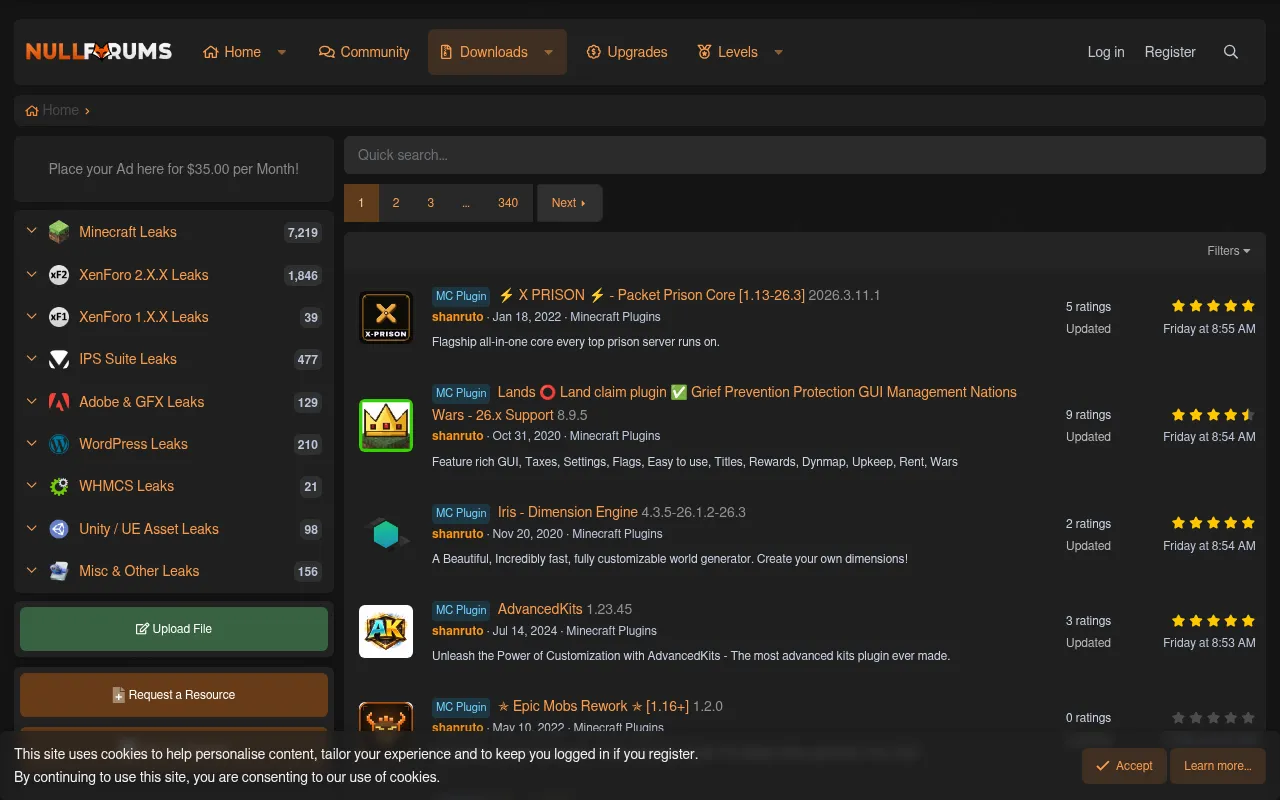Click the AdvancedKits AK icon

pyautogui.click(x=386, y=631)
